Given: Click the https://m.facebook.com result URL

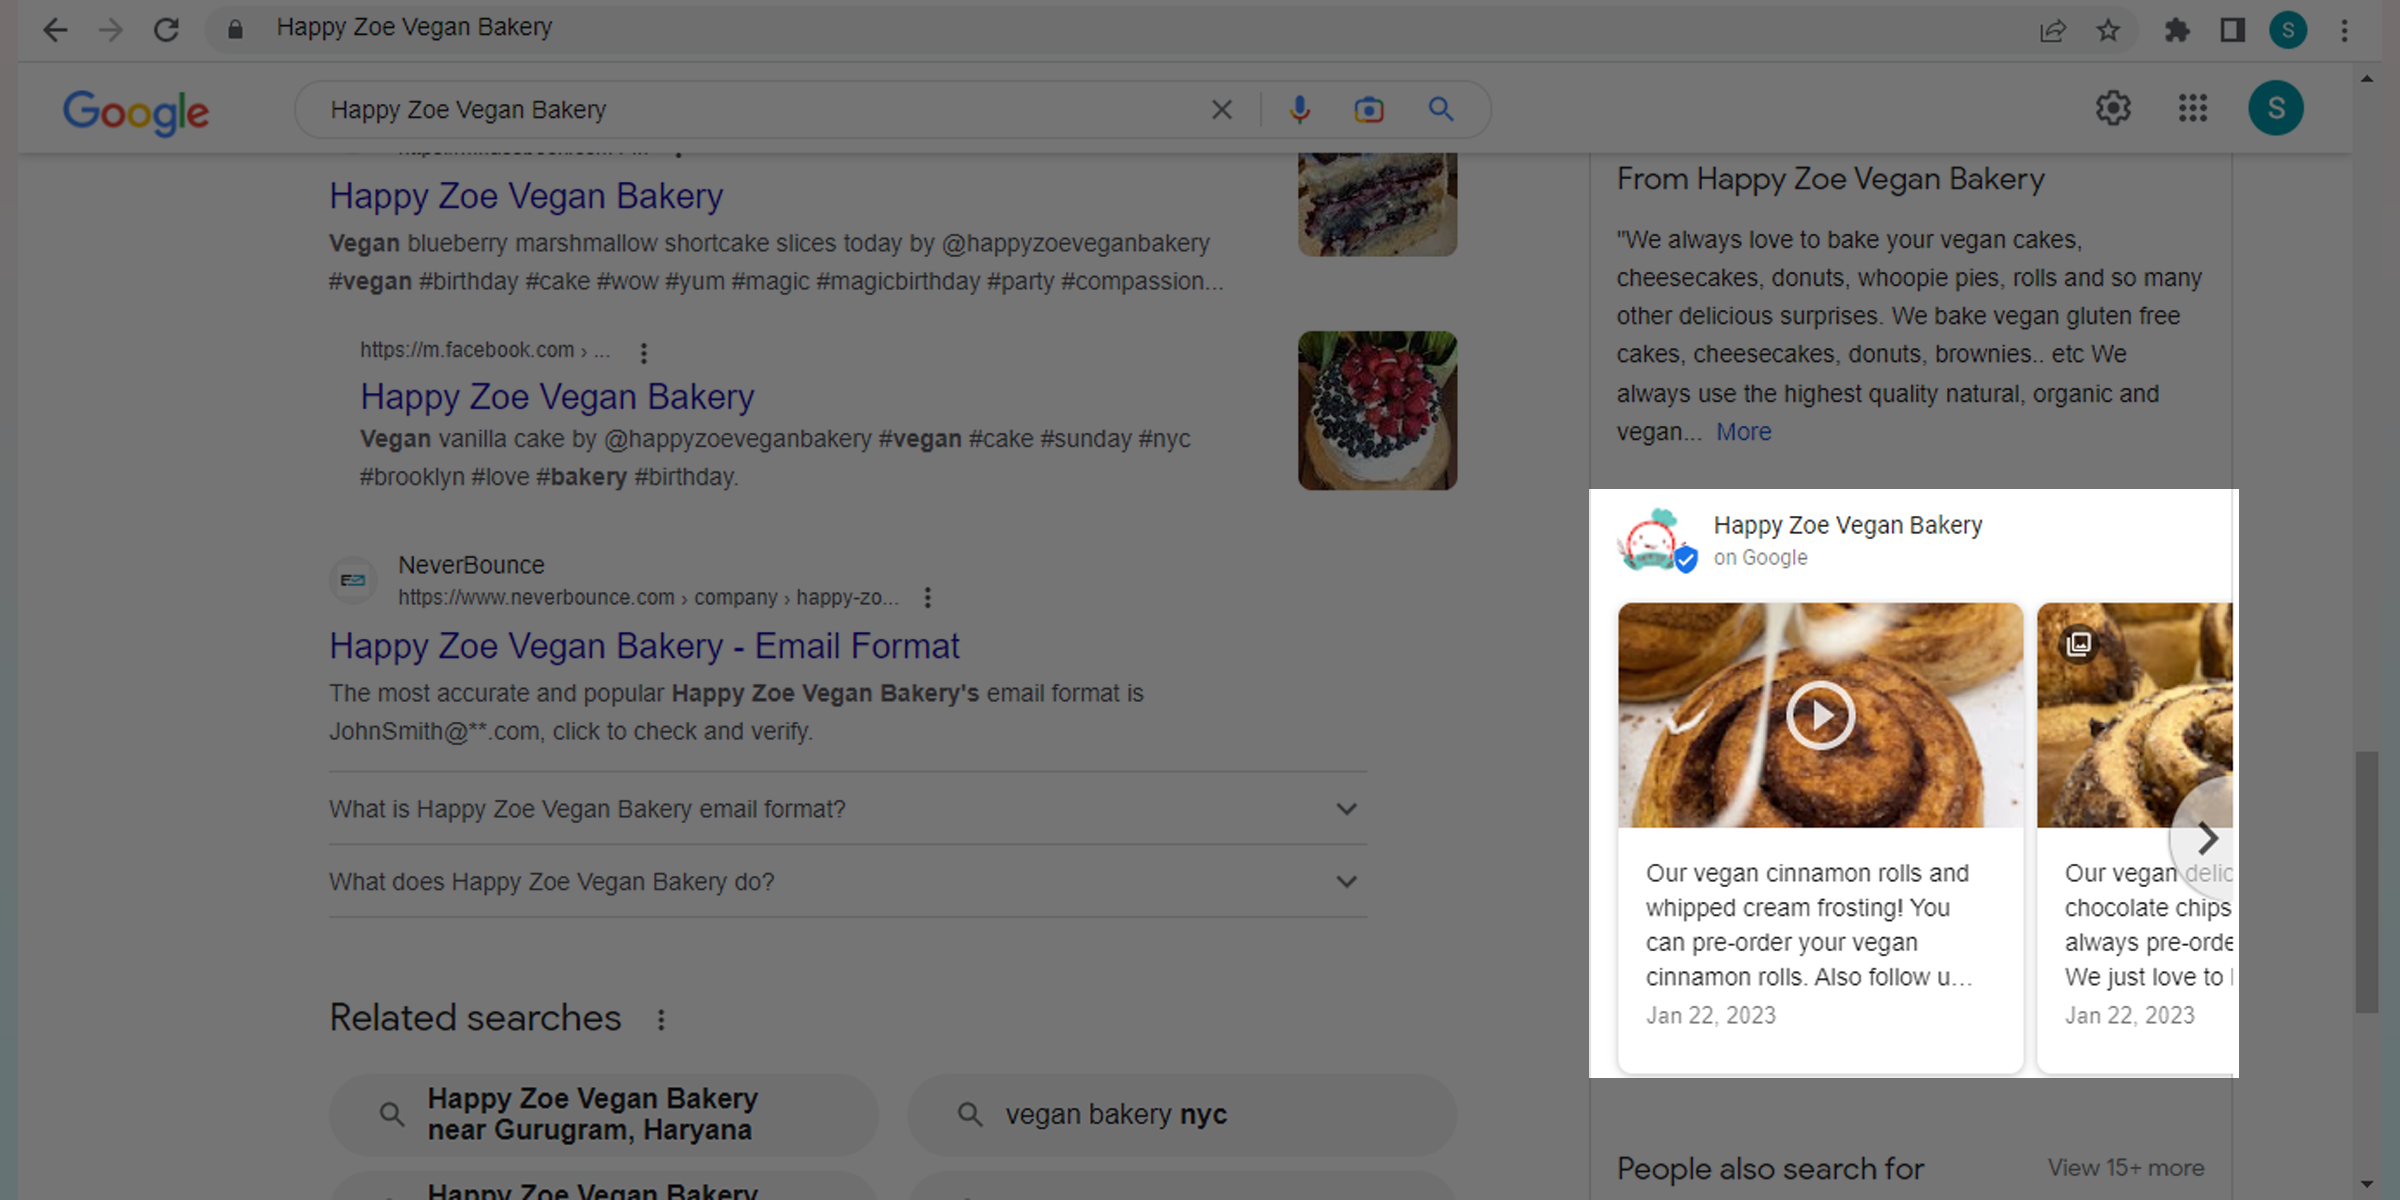Looking at the screenshot, I should (485, 350).
